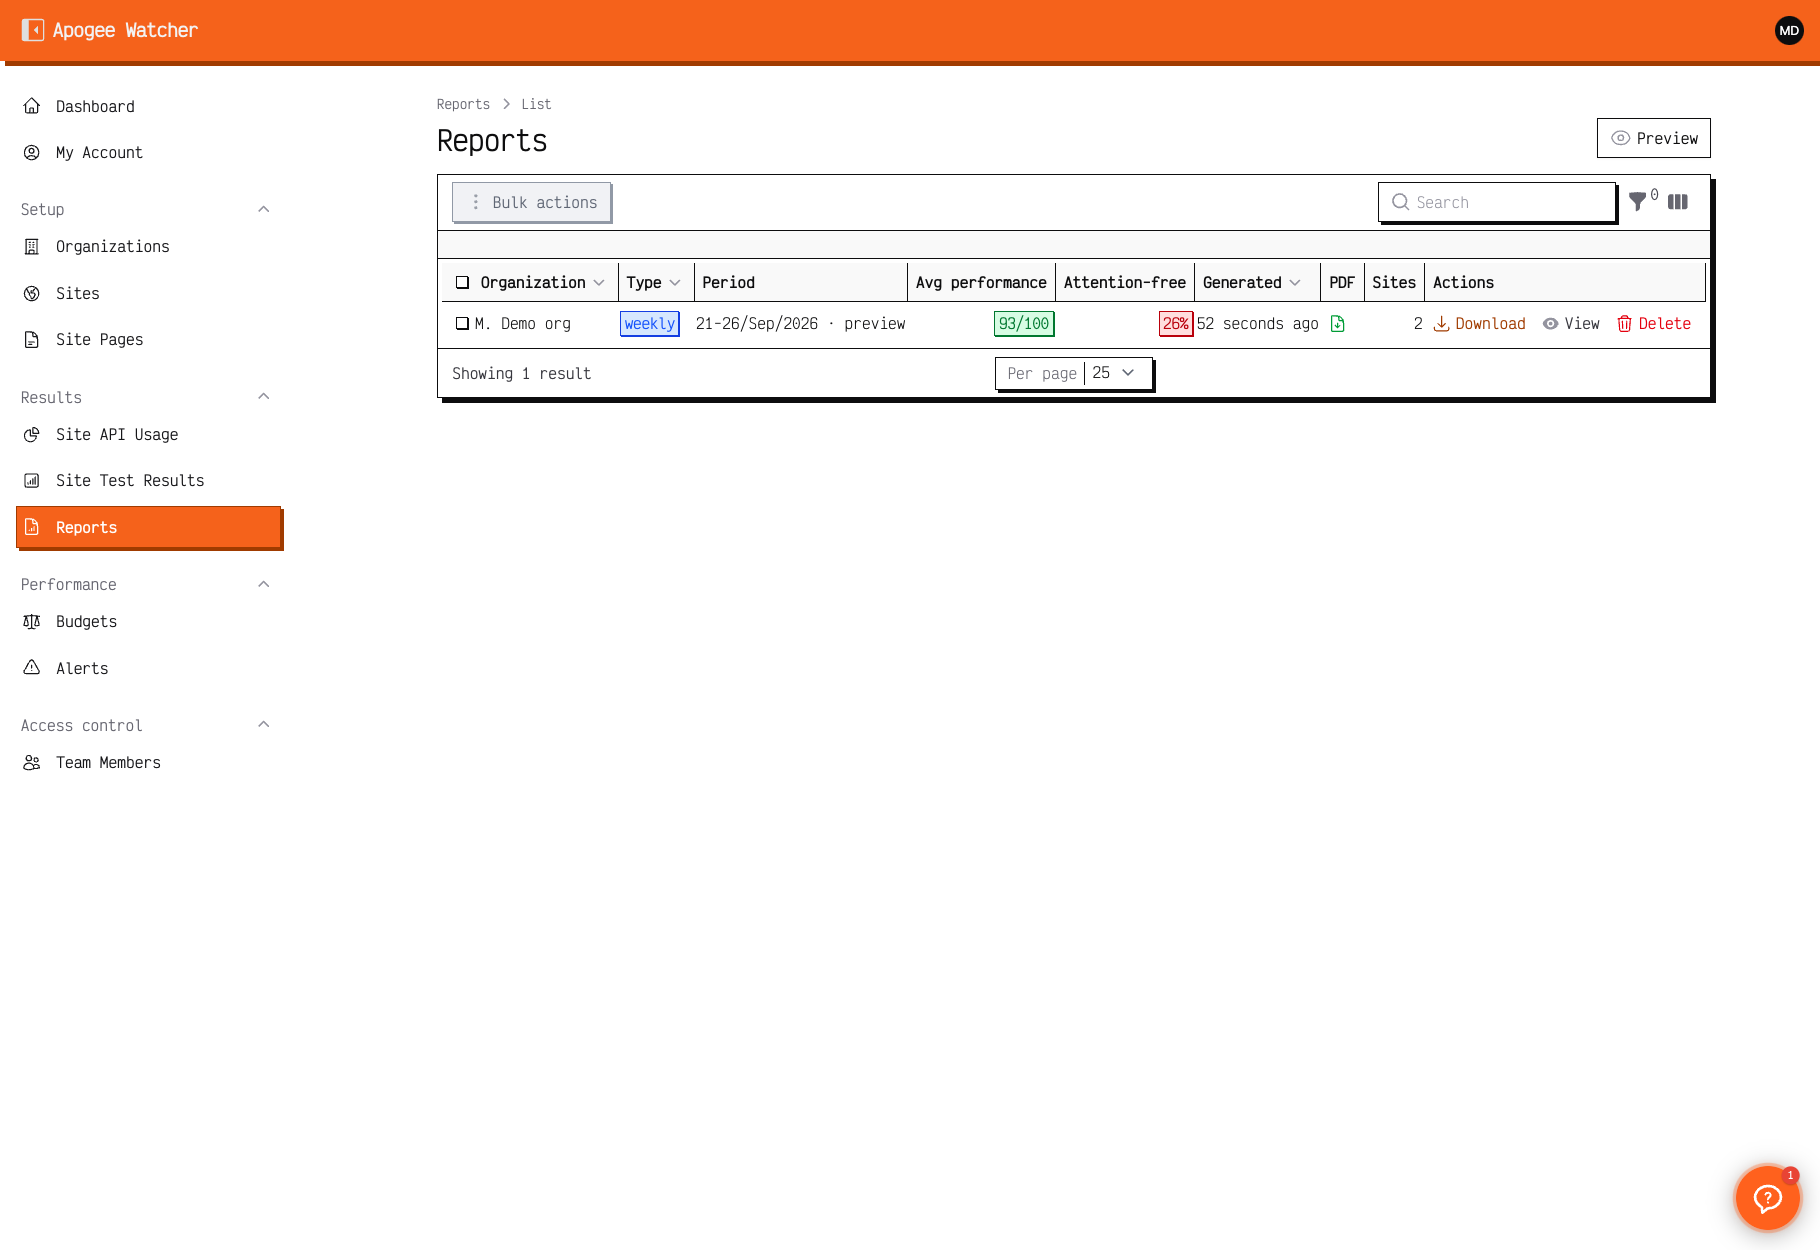The image size is (1820, 1250).
Task: Open the help chat bubble
Action: coord(1767,1197)
